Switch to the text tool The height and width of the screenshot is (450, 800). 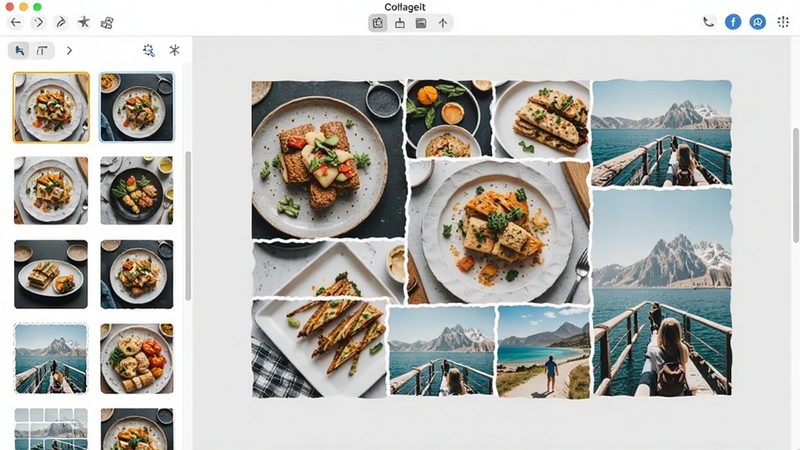point(42,51)
